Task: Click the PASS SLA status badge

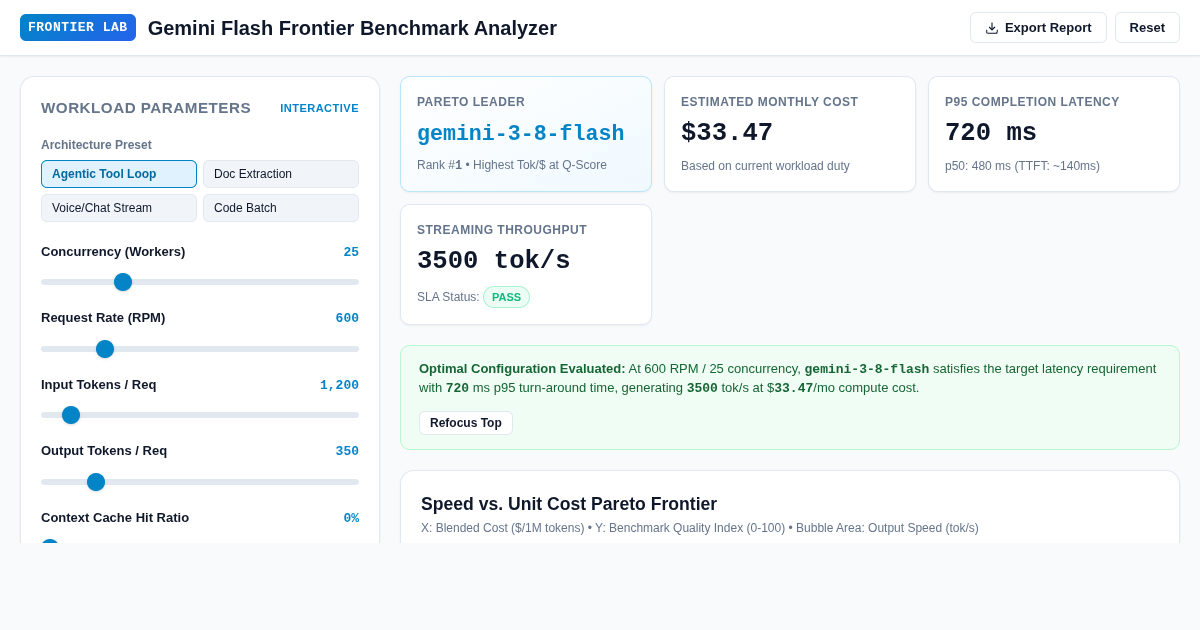Action: tap(506, 297)
